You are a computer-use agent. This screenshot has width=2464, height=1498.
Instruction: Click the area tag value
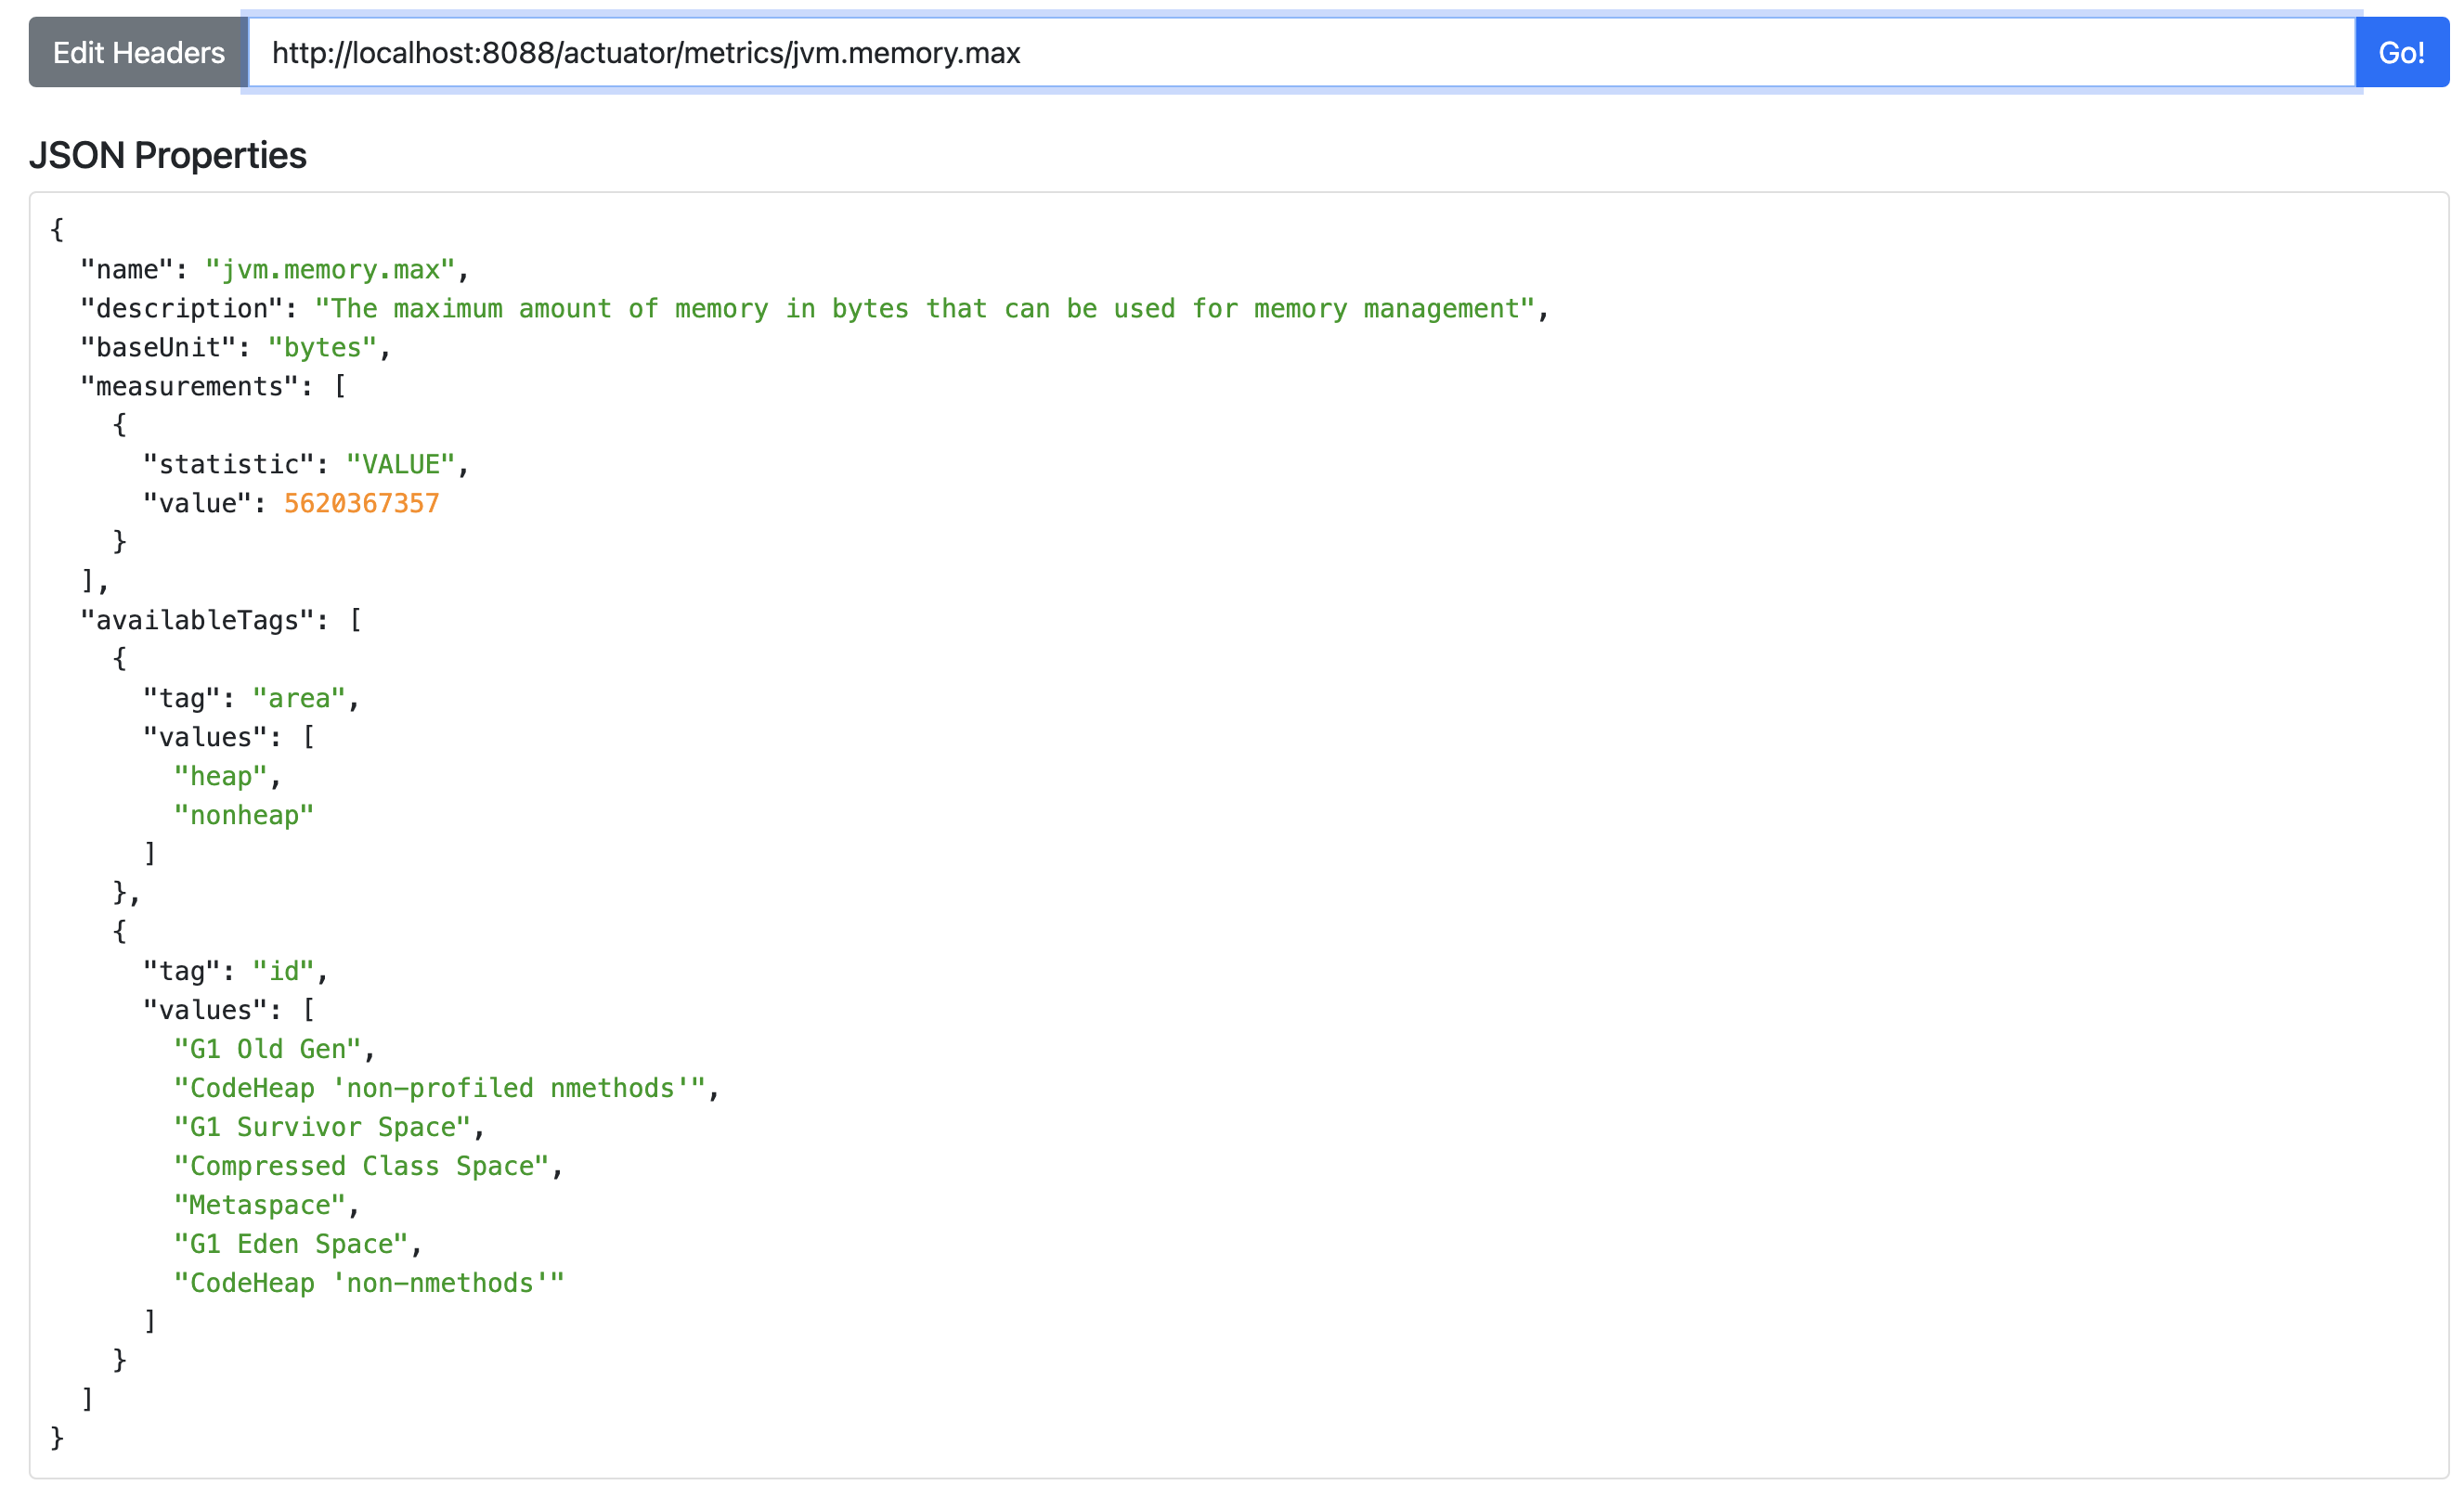tap(298, 699)
